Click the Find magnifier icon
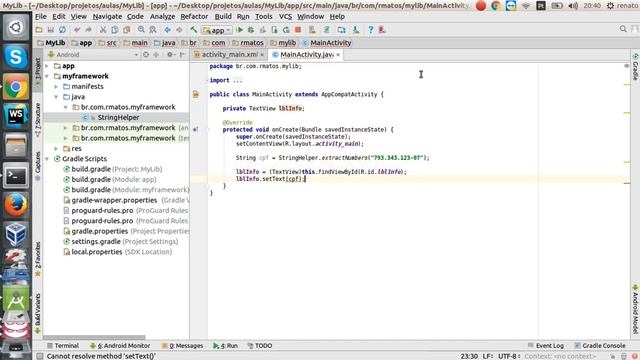Screen dimensions: 640x360 tap(141, 30)
